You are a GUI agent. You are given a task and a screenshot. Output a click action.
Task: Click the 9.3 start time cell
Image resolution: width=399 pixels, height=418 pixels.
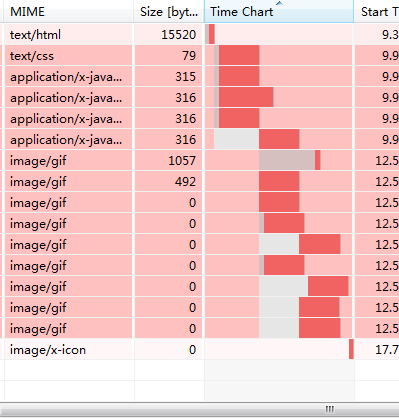tap(377, 34)
